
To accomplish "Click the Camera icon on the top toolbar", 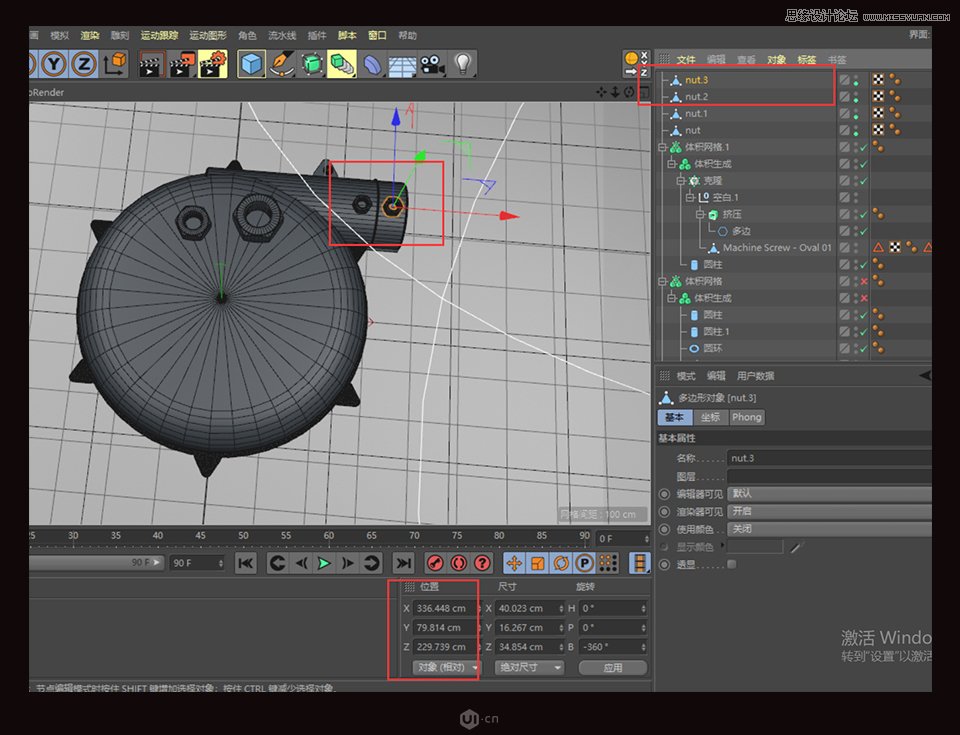I will click(x=431, y=63).
